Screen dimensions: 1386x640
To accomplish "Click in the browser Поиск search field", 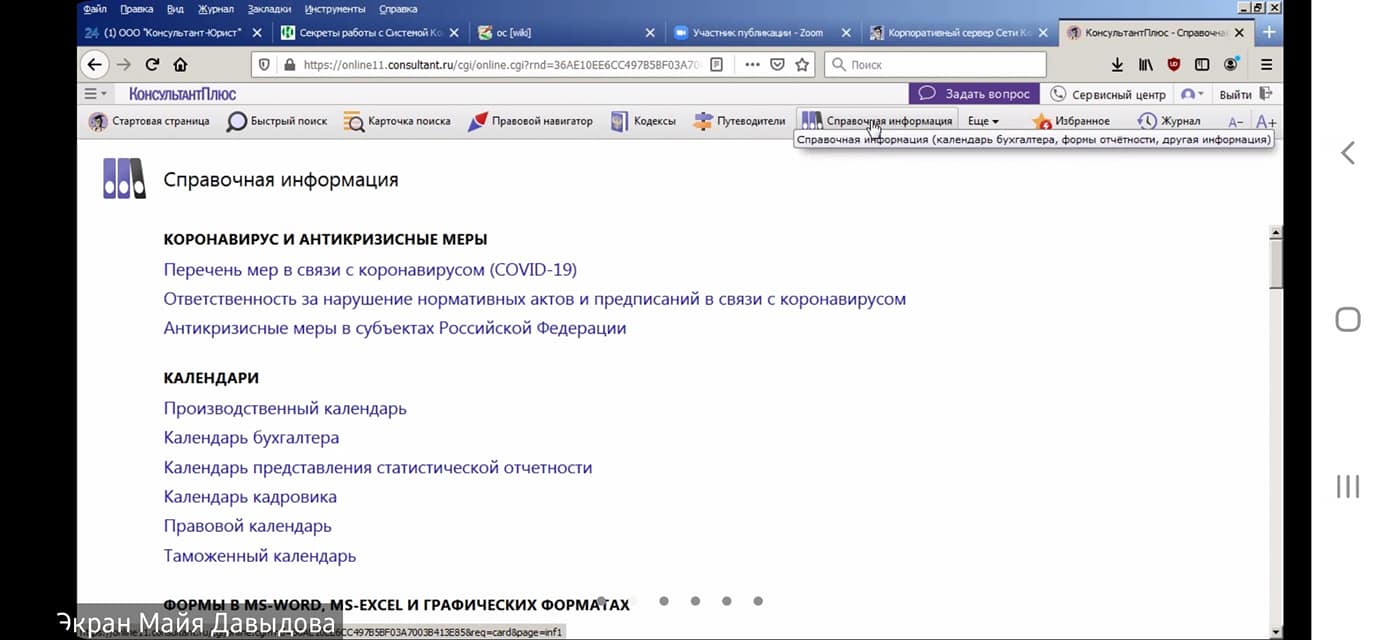I will 935,64.
